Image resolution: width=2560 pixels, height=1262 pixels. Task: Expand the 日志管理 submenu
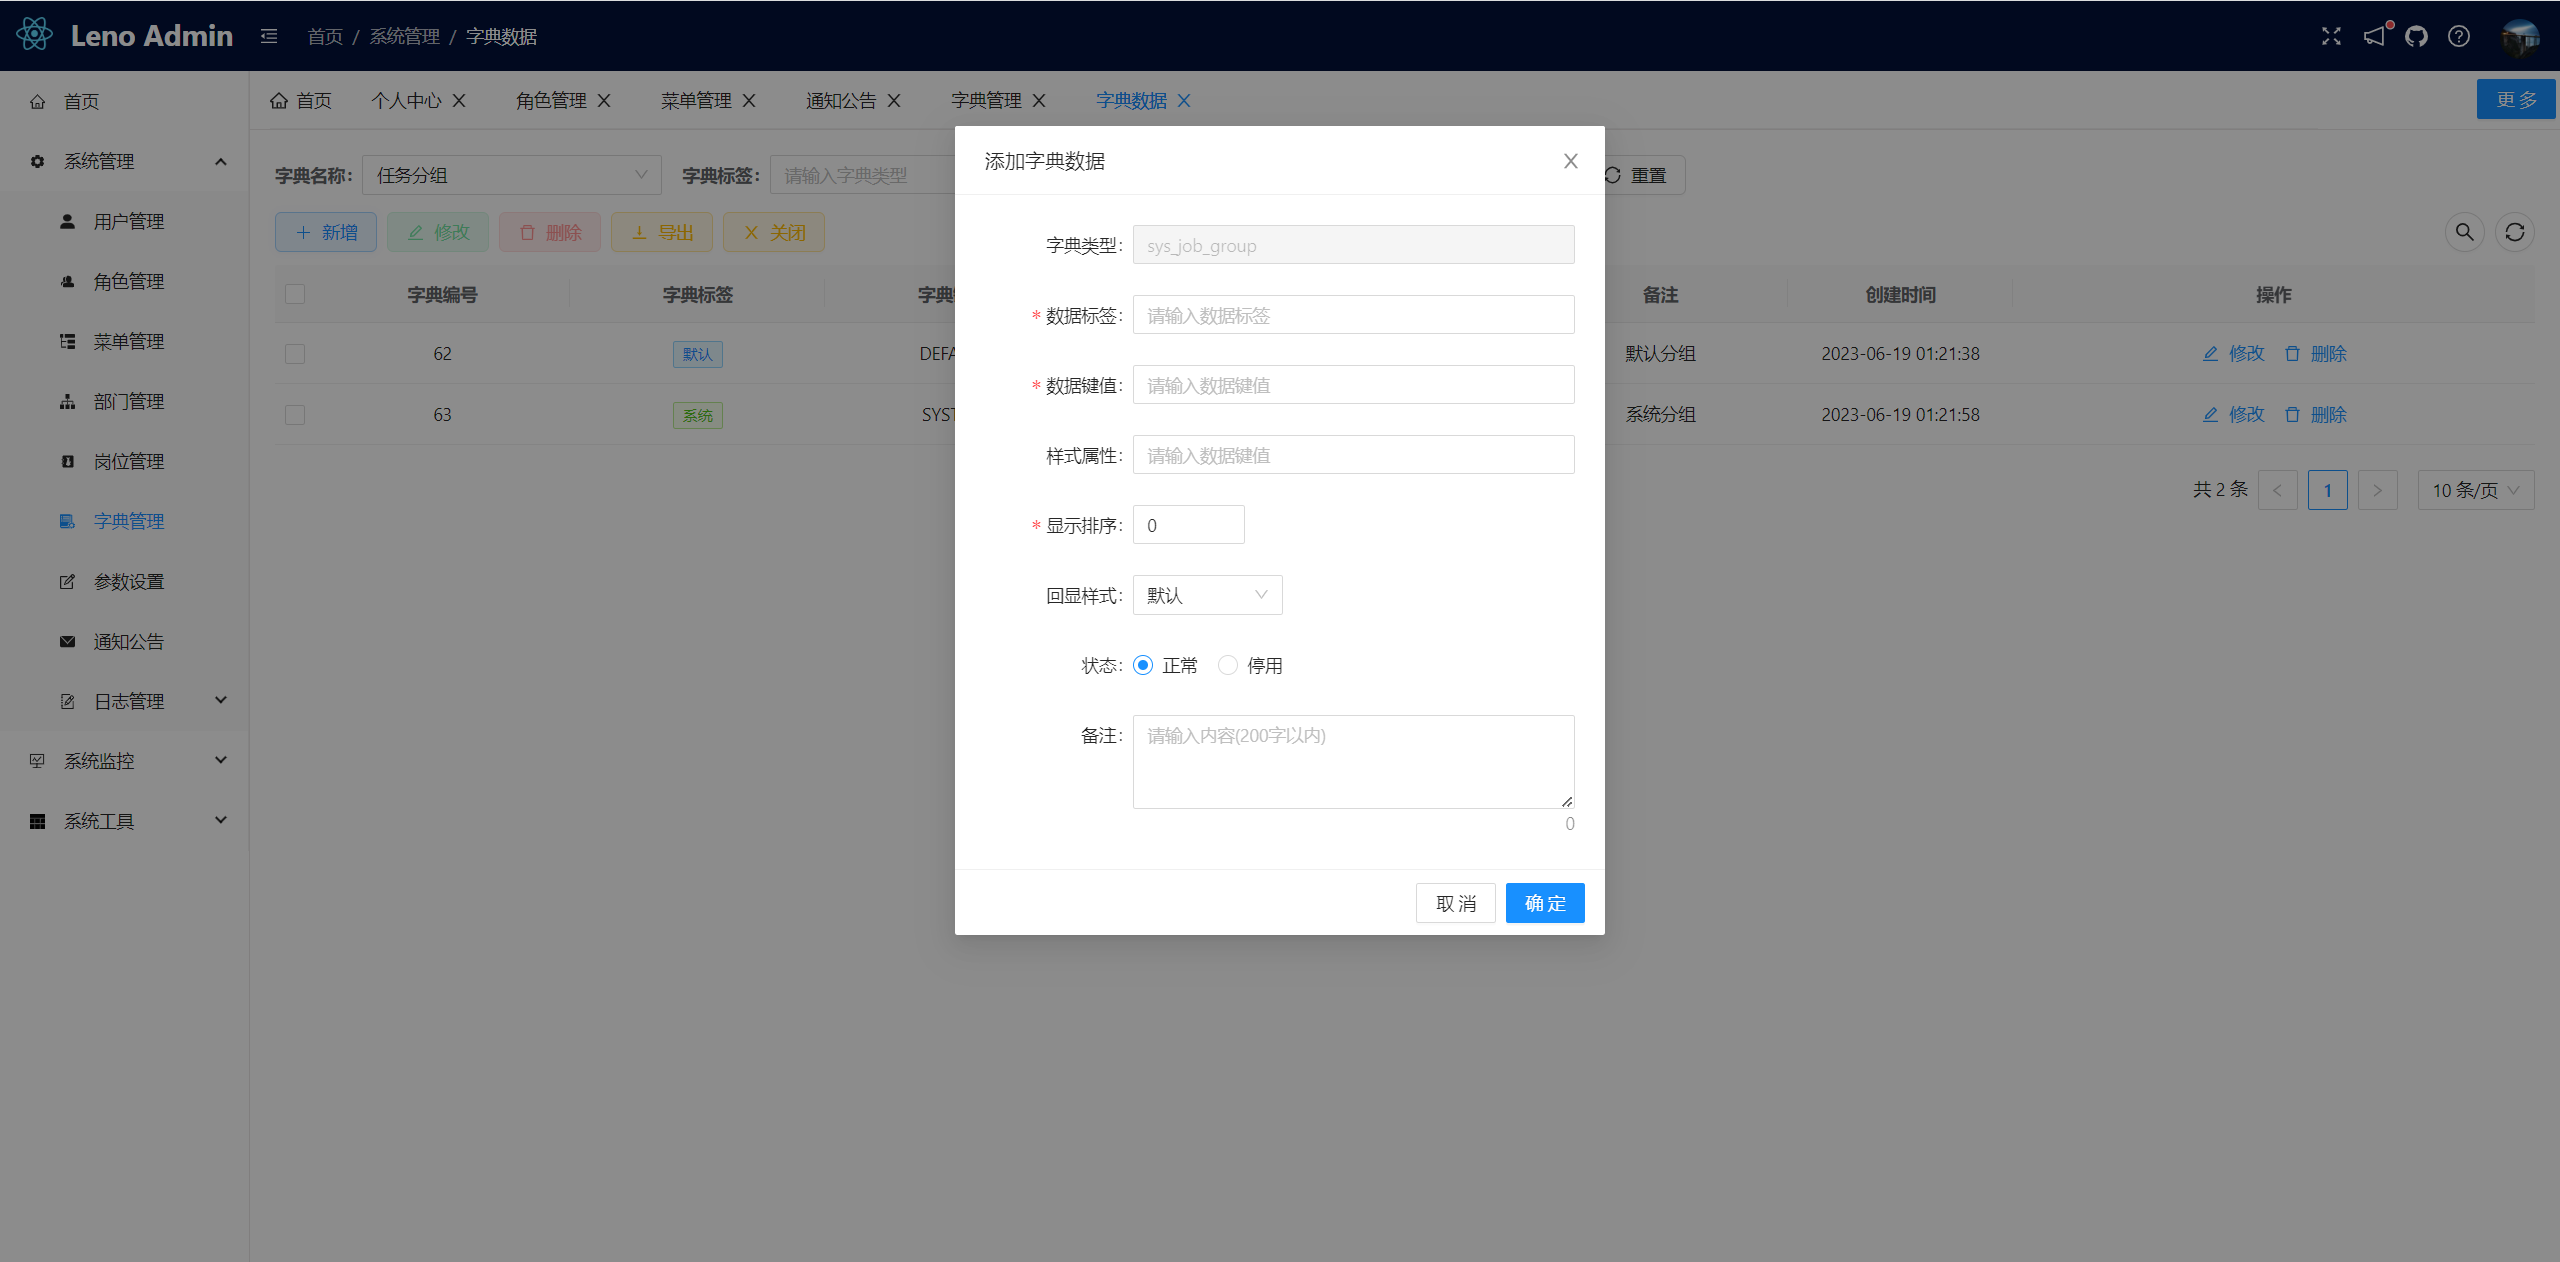129,701
